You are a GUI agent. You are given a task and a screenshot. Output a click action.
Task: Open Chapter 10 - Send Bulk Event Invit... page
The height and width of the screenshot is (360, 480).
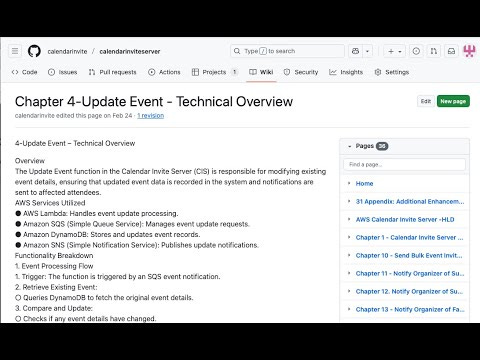(409, 255)
